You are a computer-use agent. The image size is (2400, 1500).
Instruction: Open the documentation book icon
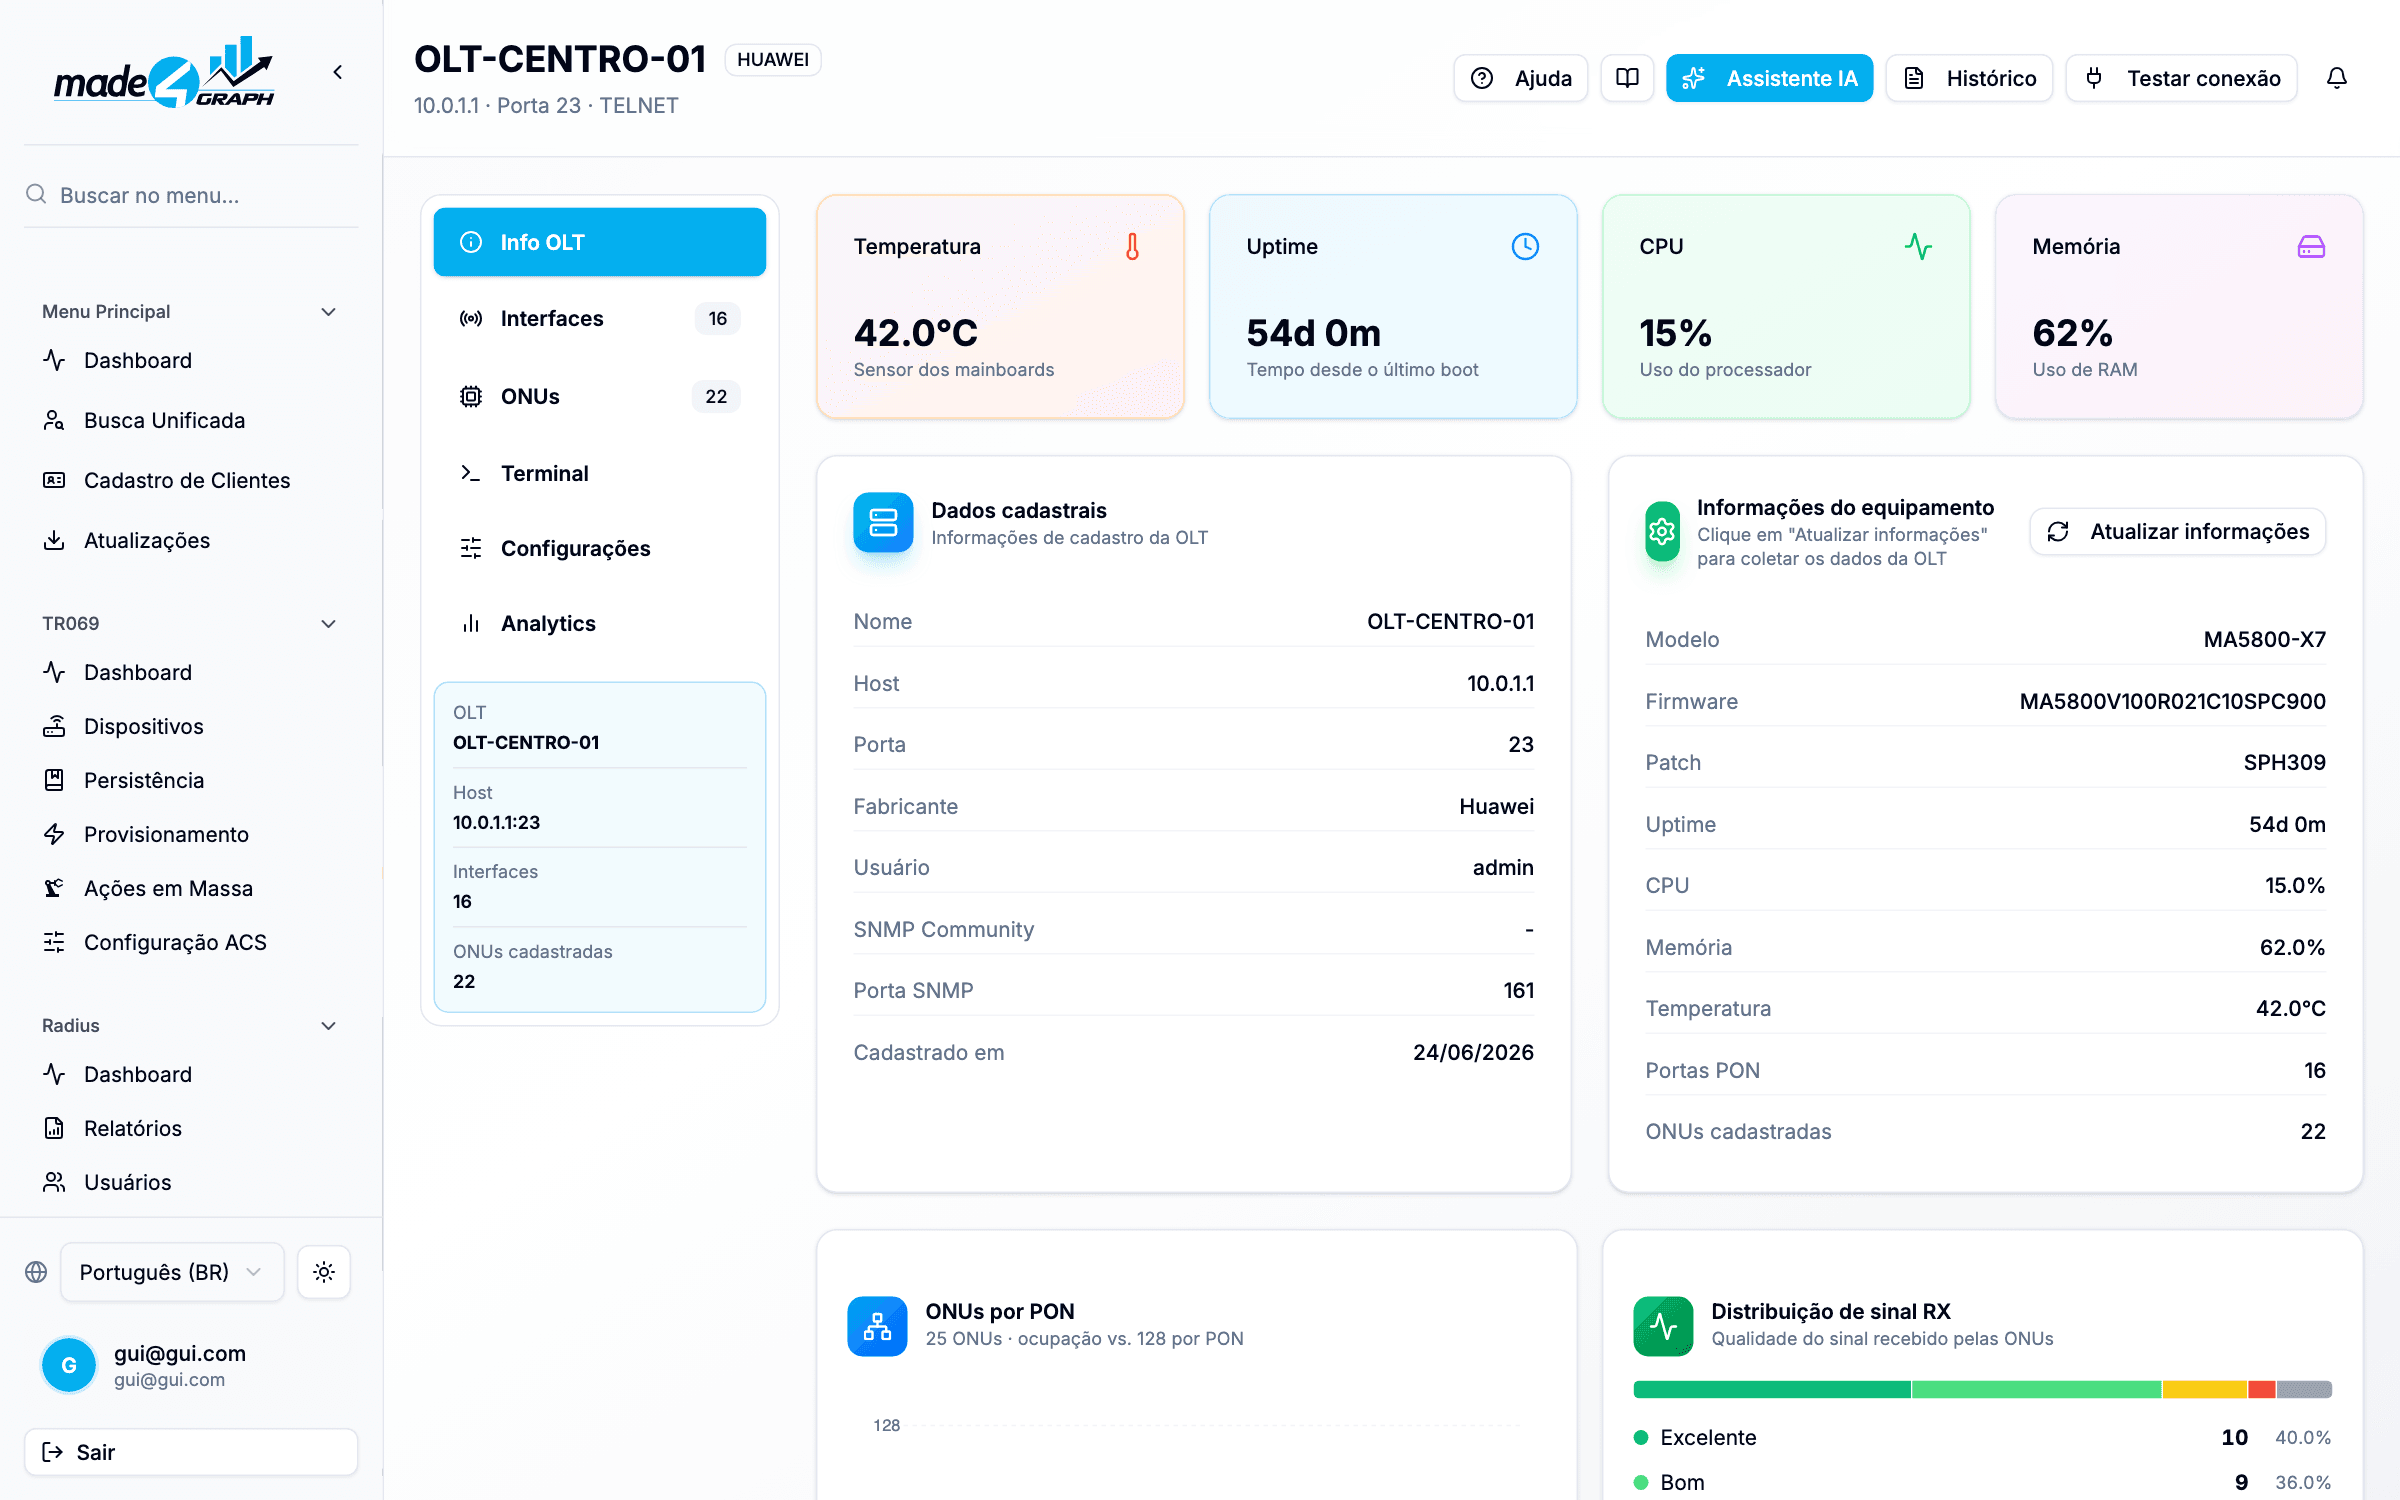point(1627,78)
